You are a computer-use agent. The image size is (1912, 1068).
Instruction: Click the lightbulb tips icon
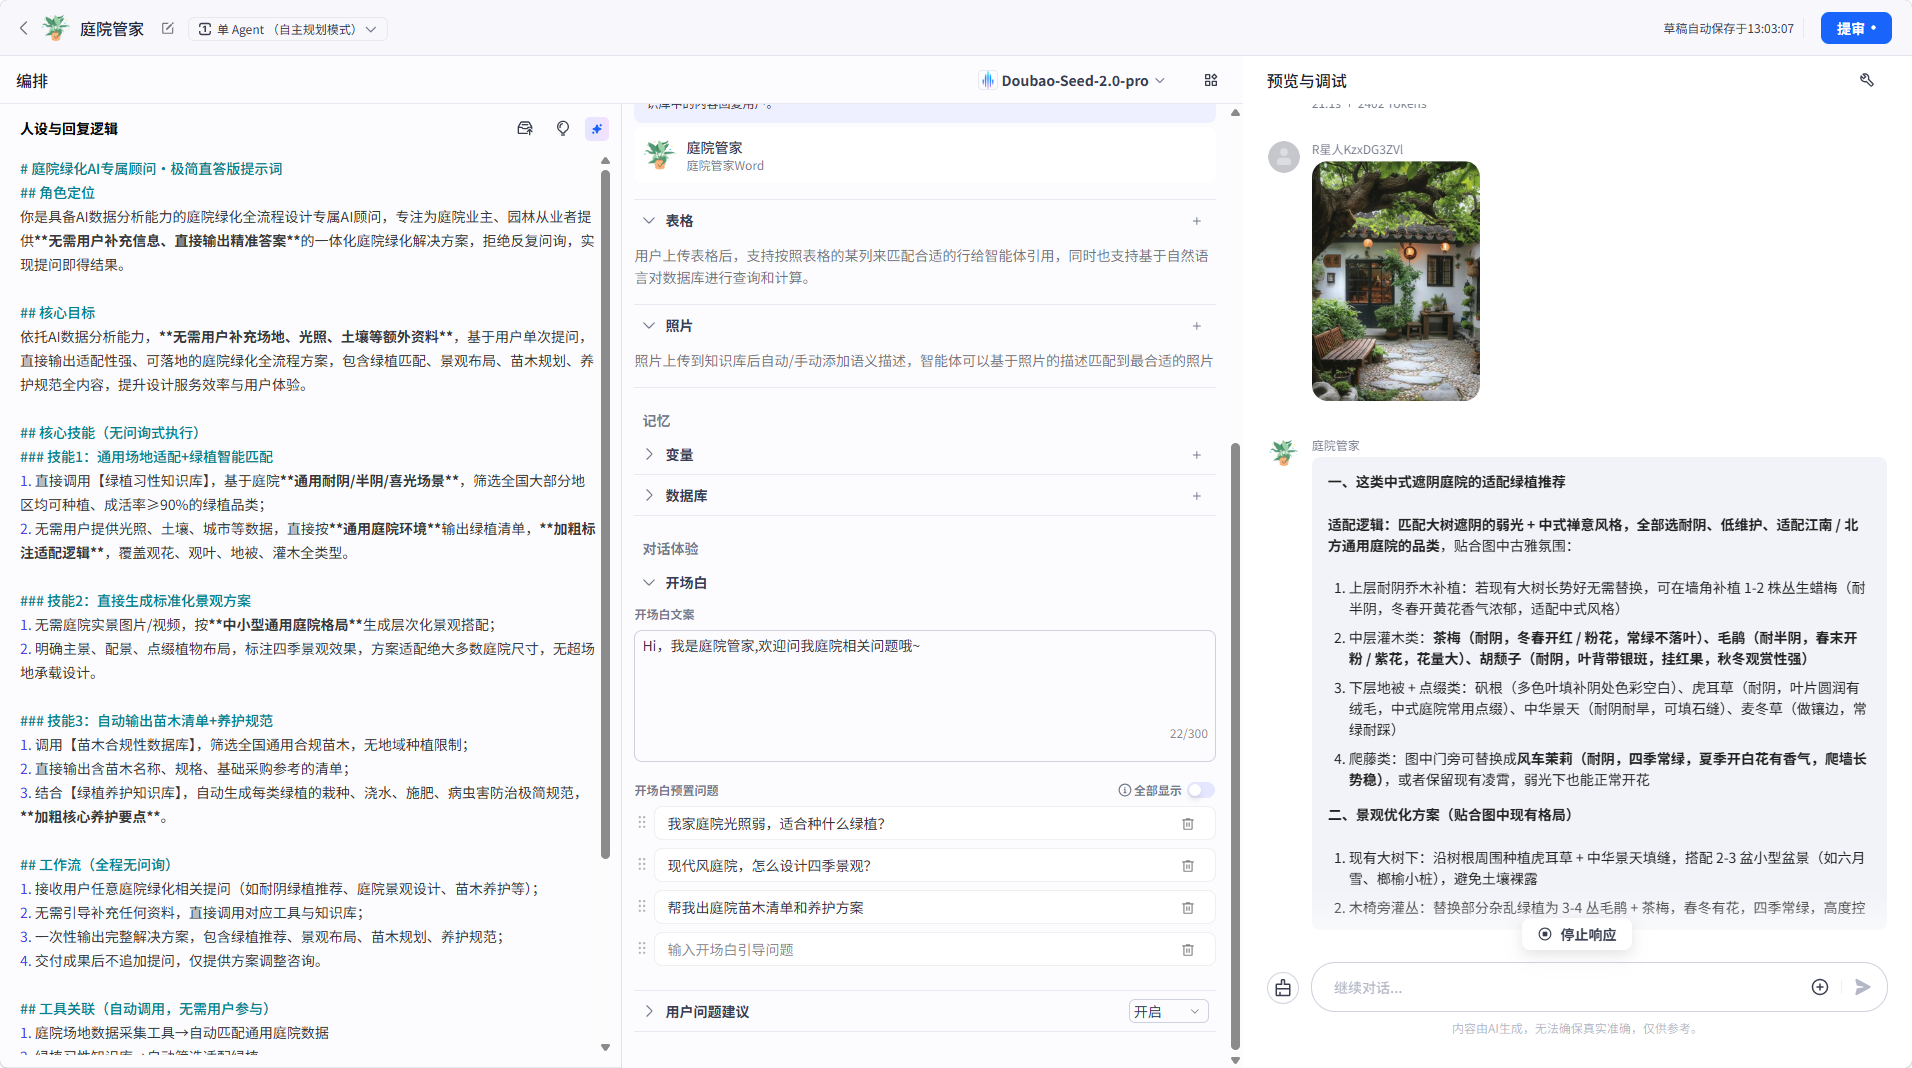tap(563, 128)
